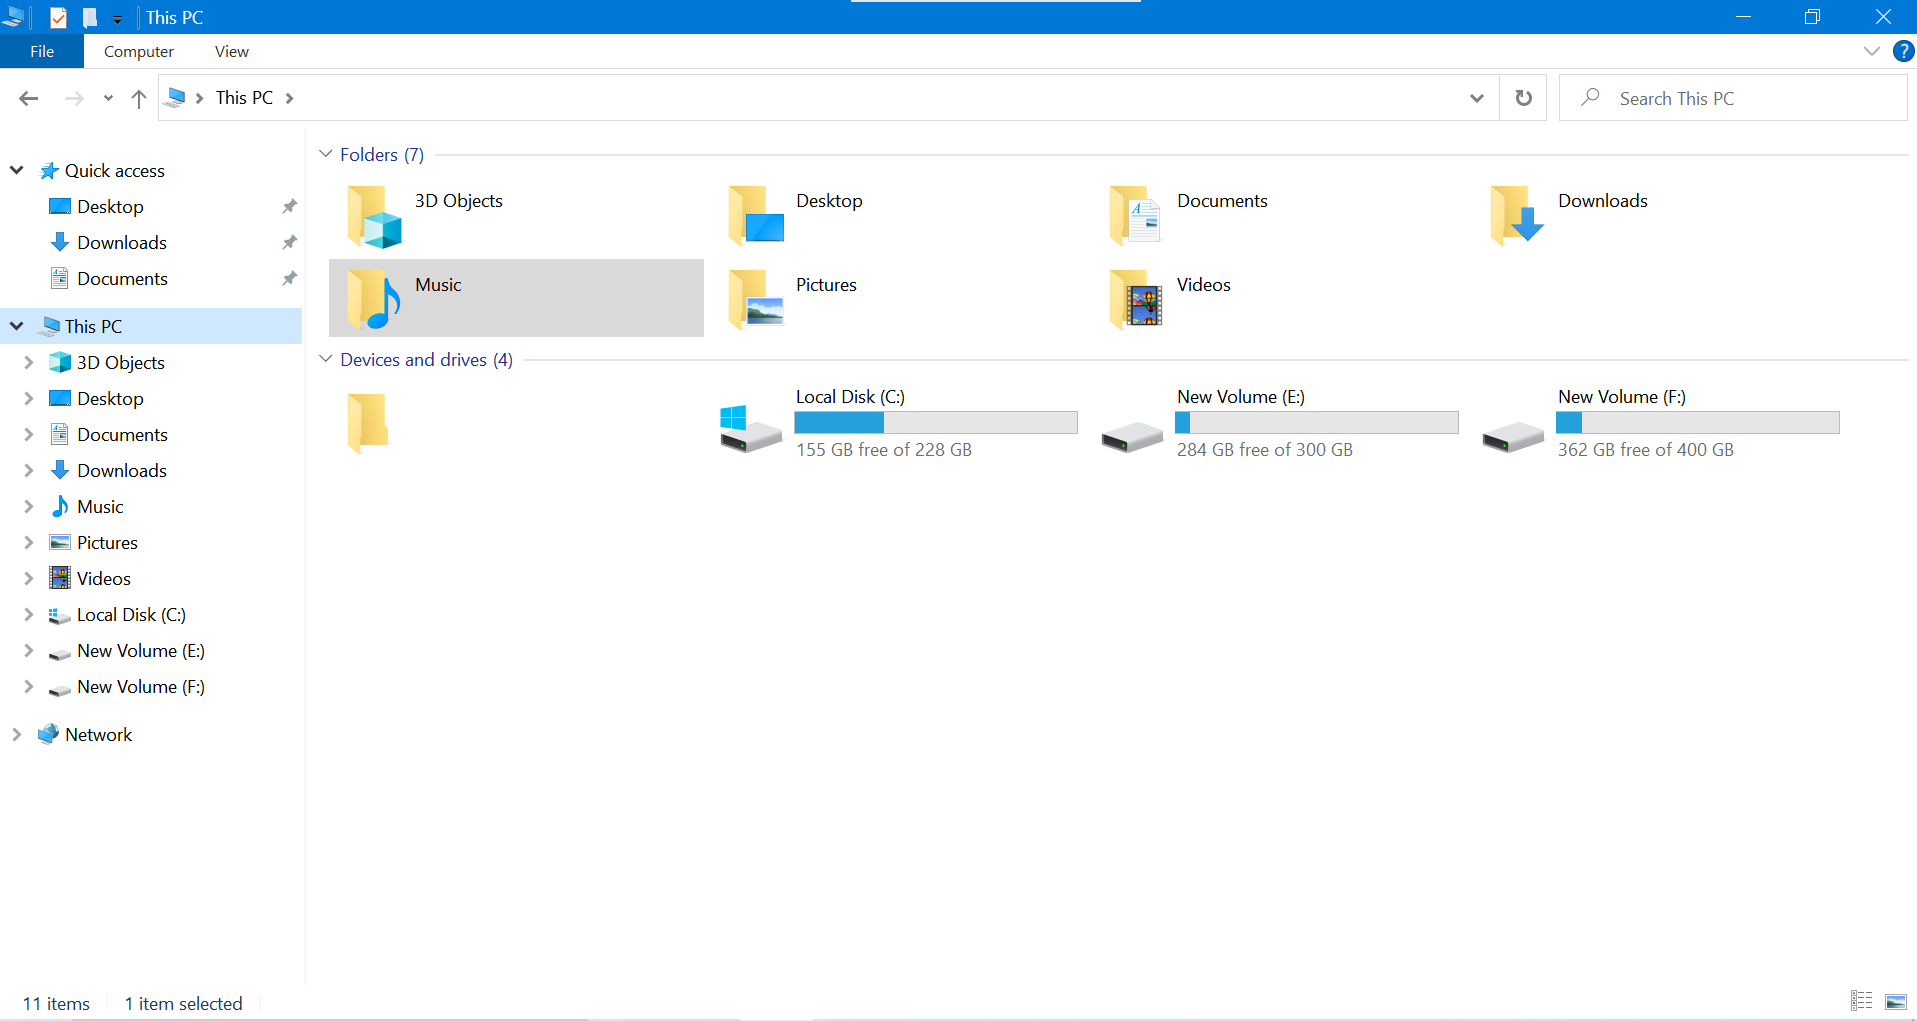Open the Computer ribbon tab
1917x1021 pixels.
139,51
